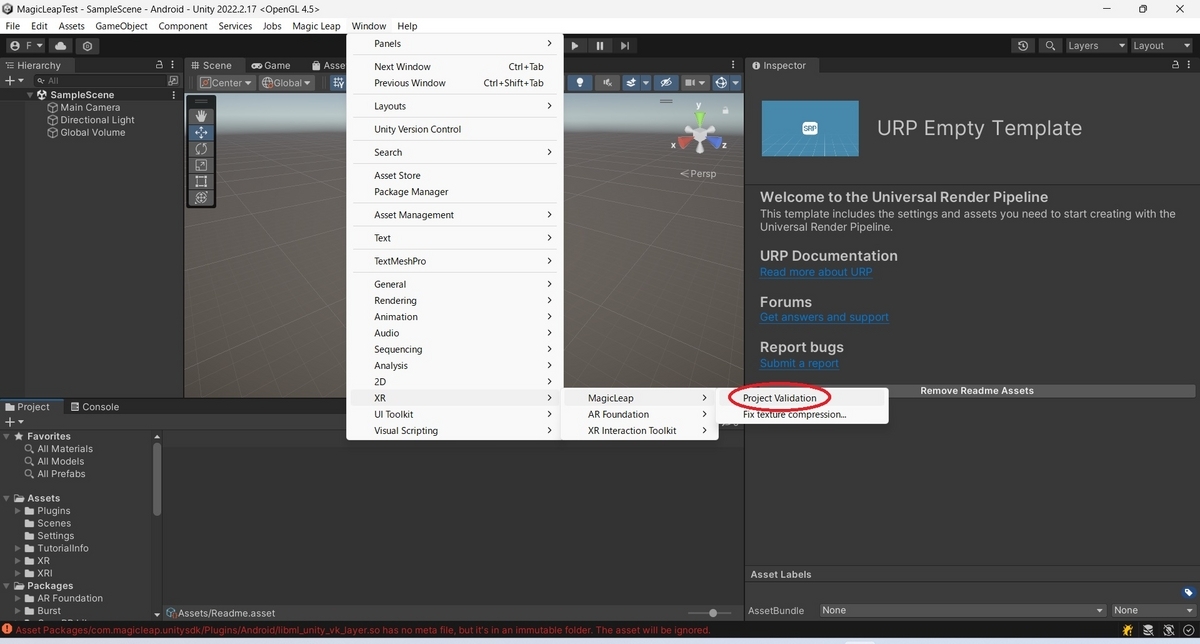Image resolution: width=1200 pixels, height=644 pixels.
Task: Open the undo history icon
Action: (1022, 46)
